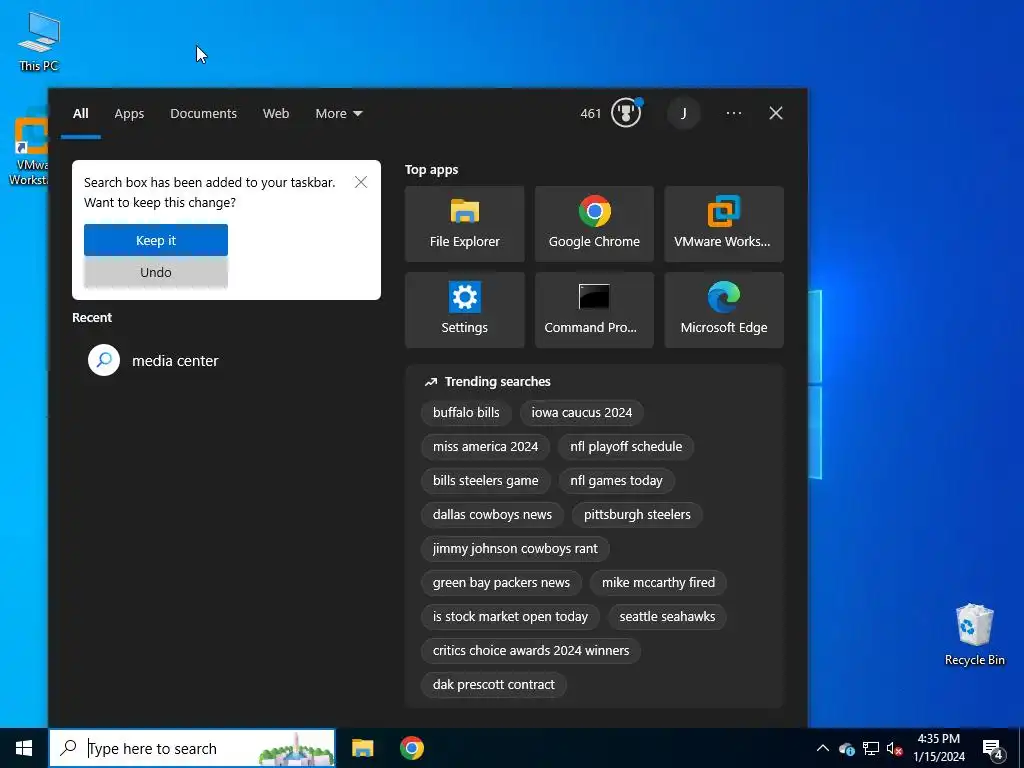This screenshot has width=1024, height=768.
Task: Click the Keep it button
Action: (x=155, y=240)
